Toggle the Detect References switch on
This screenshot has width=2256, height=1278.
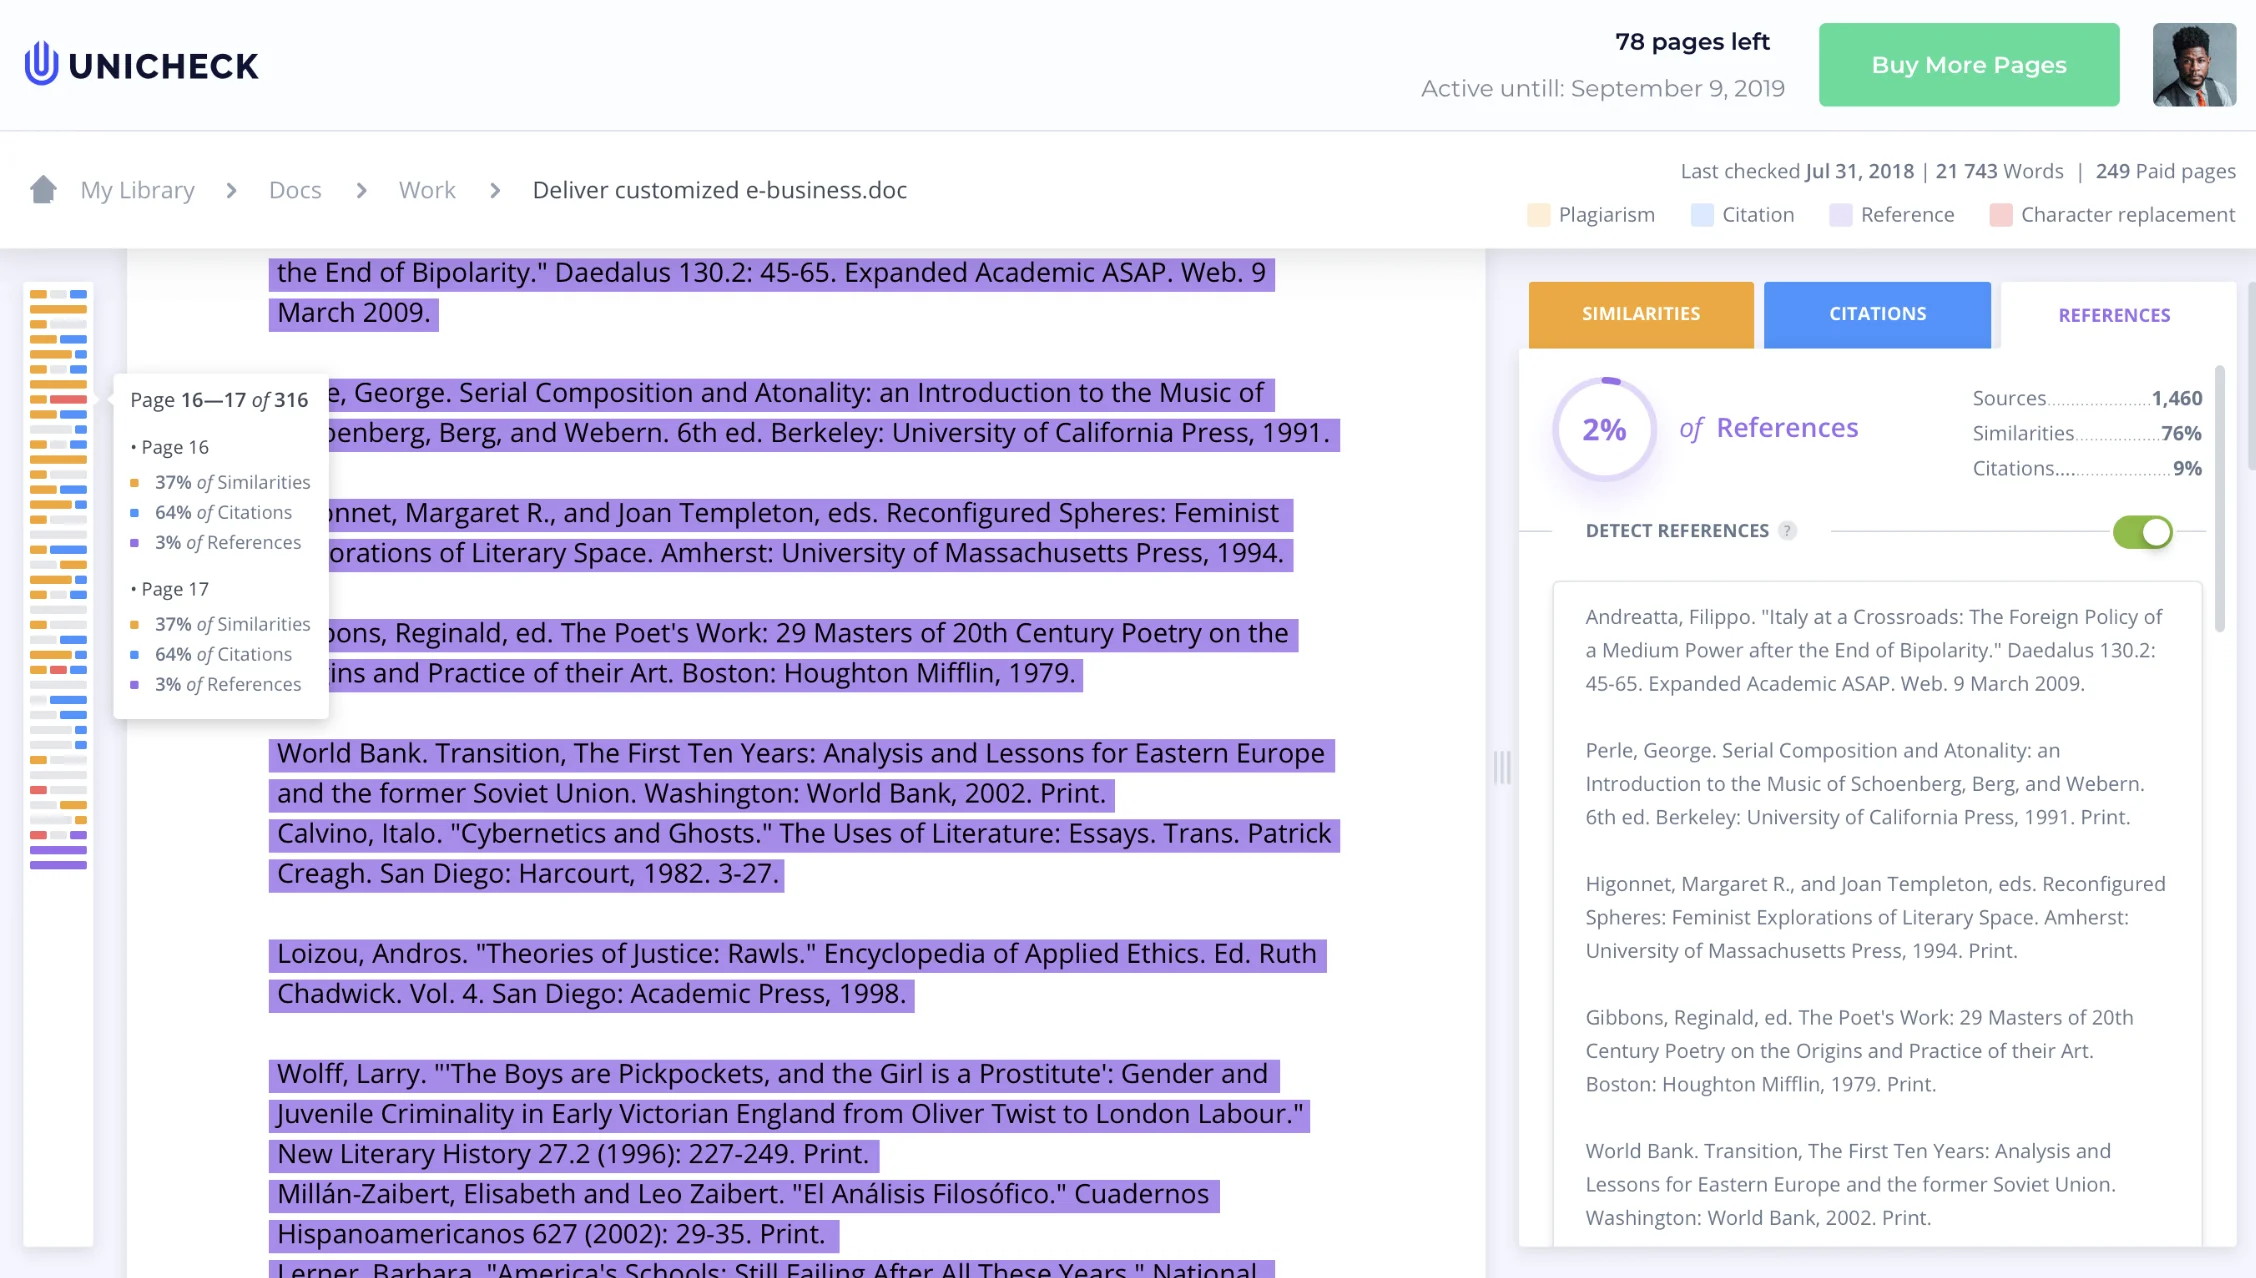click(x=2143, y=531)
